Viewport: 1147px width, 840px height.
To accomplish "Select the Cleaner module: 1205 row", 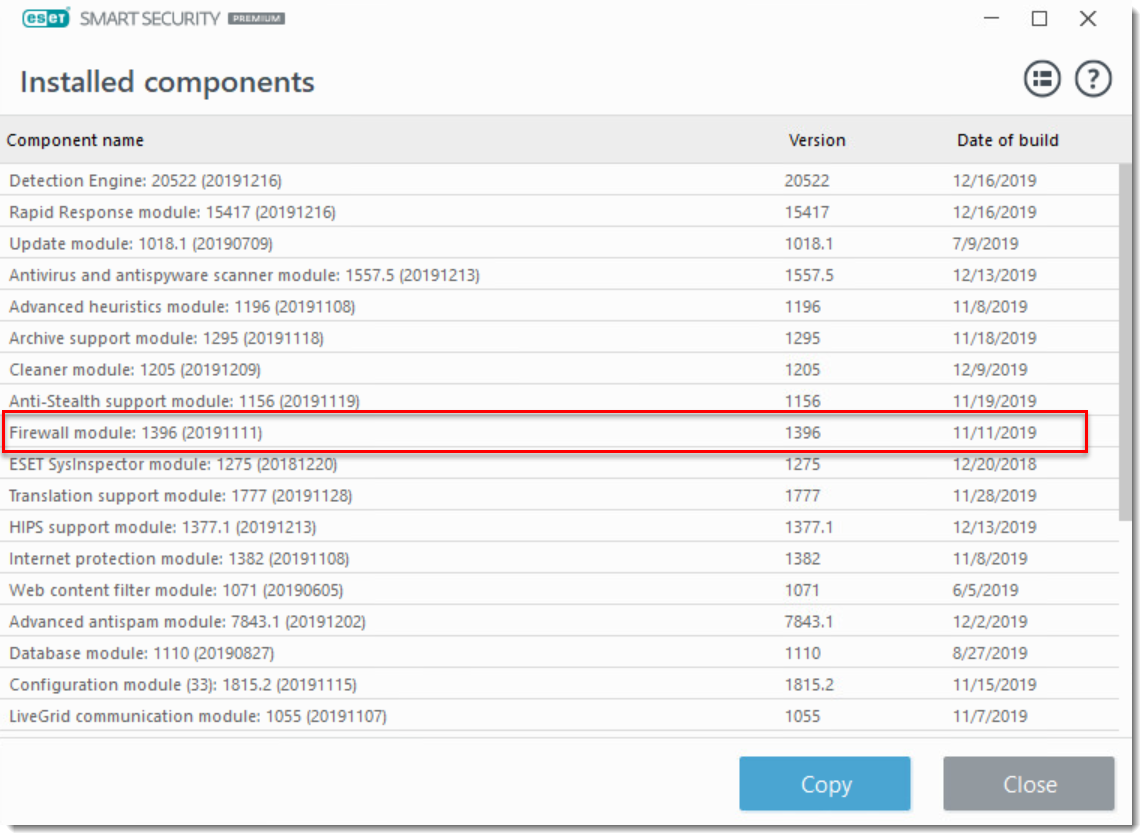I will pos(560,369).
